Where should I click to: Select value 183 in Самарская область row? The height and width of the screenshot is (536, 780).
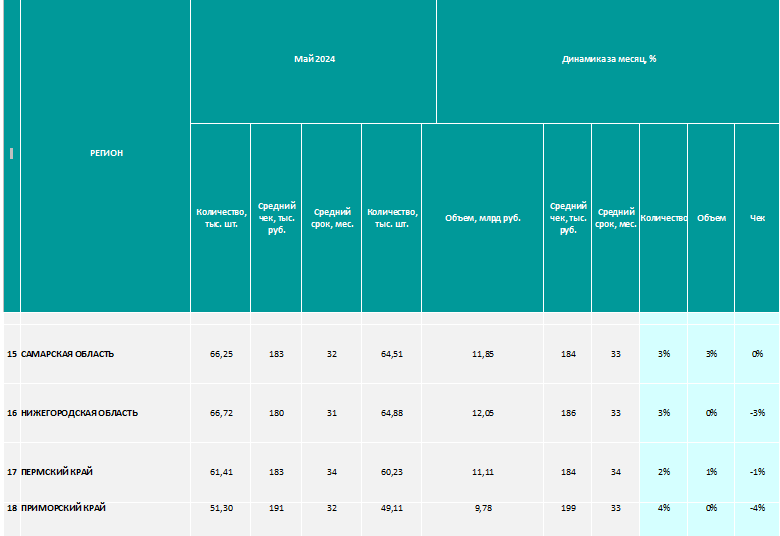[x=276, y=354]
